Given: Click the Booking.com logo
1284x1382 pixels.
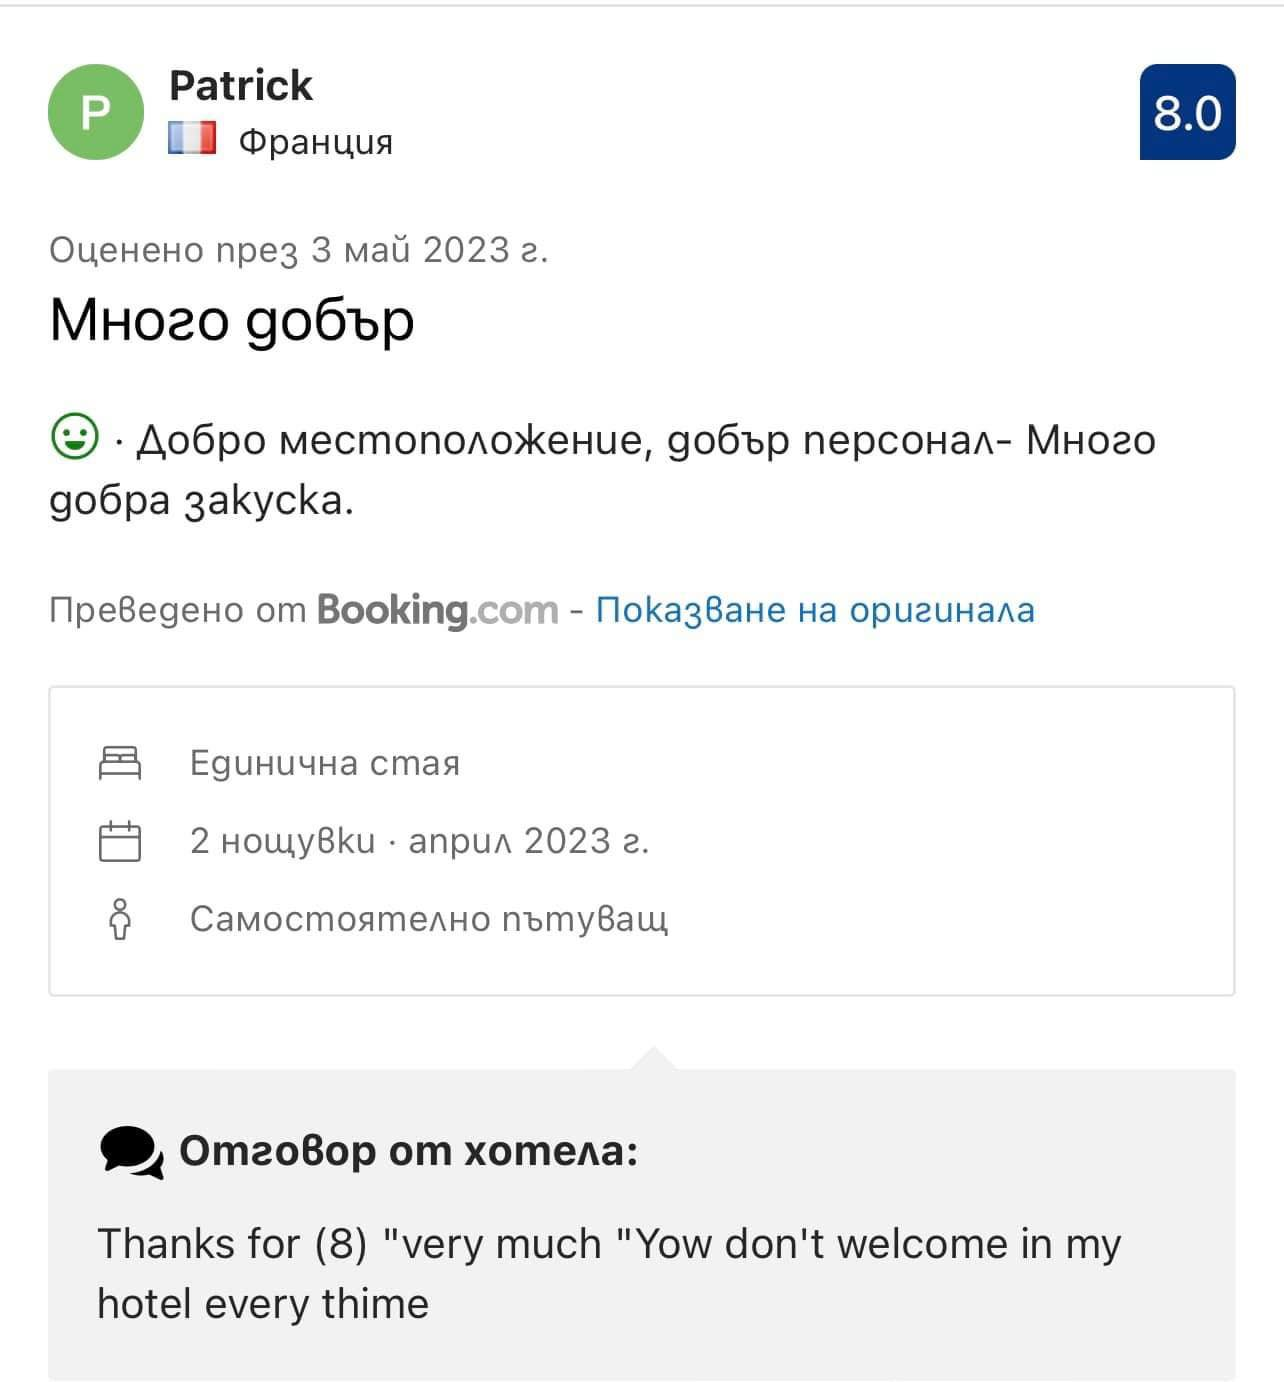Looking at the screenshot, I should coord(437,609).
